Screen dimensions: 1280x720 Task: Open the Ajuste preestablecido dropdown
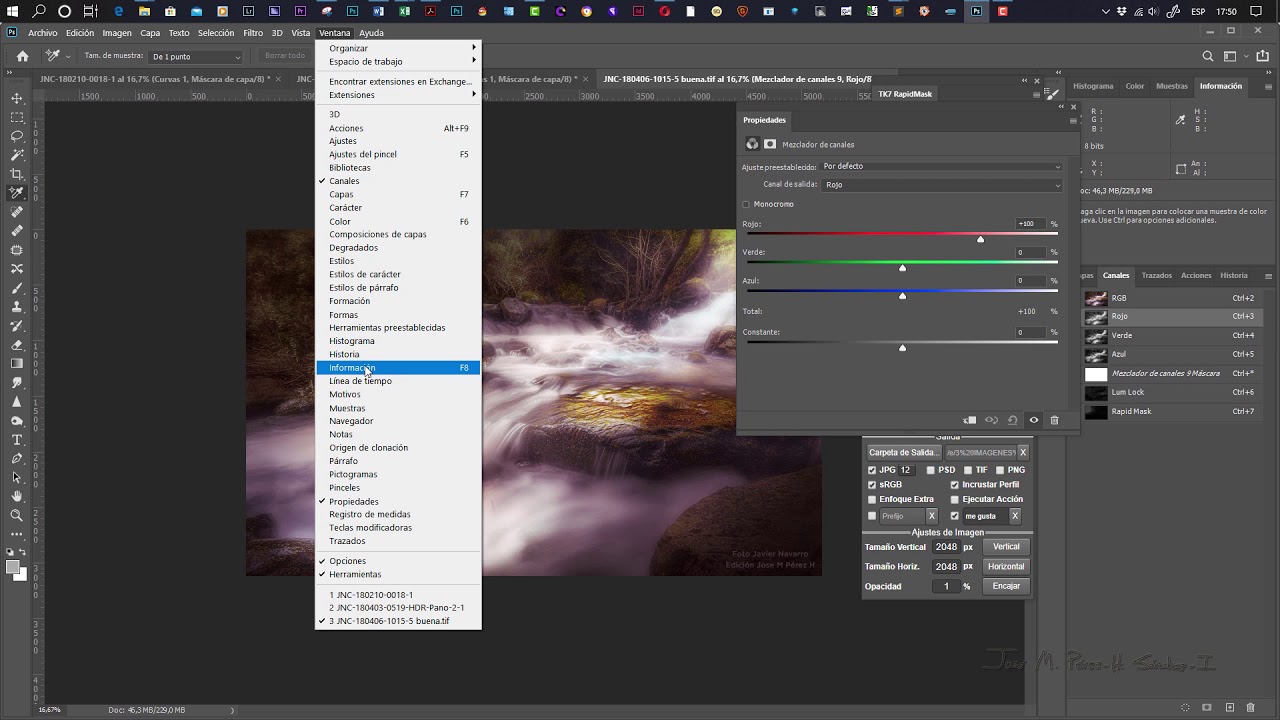click(x=941, y=167)
